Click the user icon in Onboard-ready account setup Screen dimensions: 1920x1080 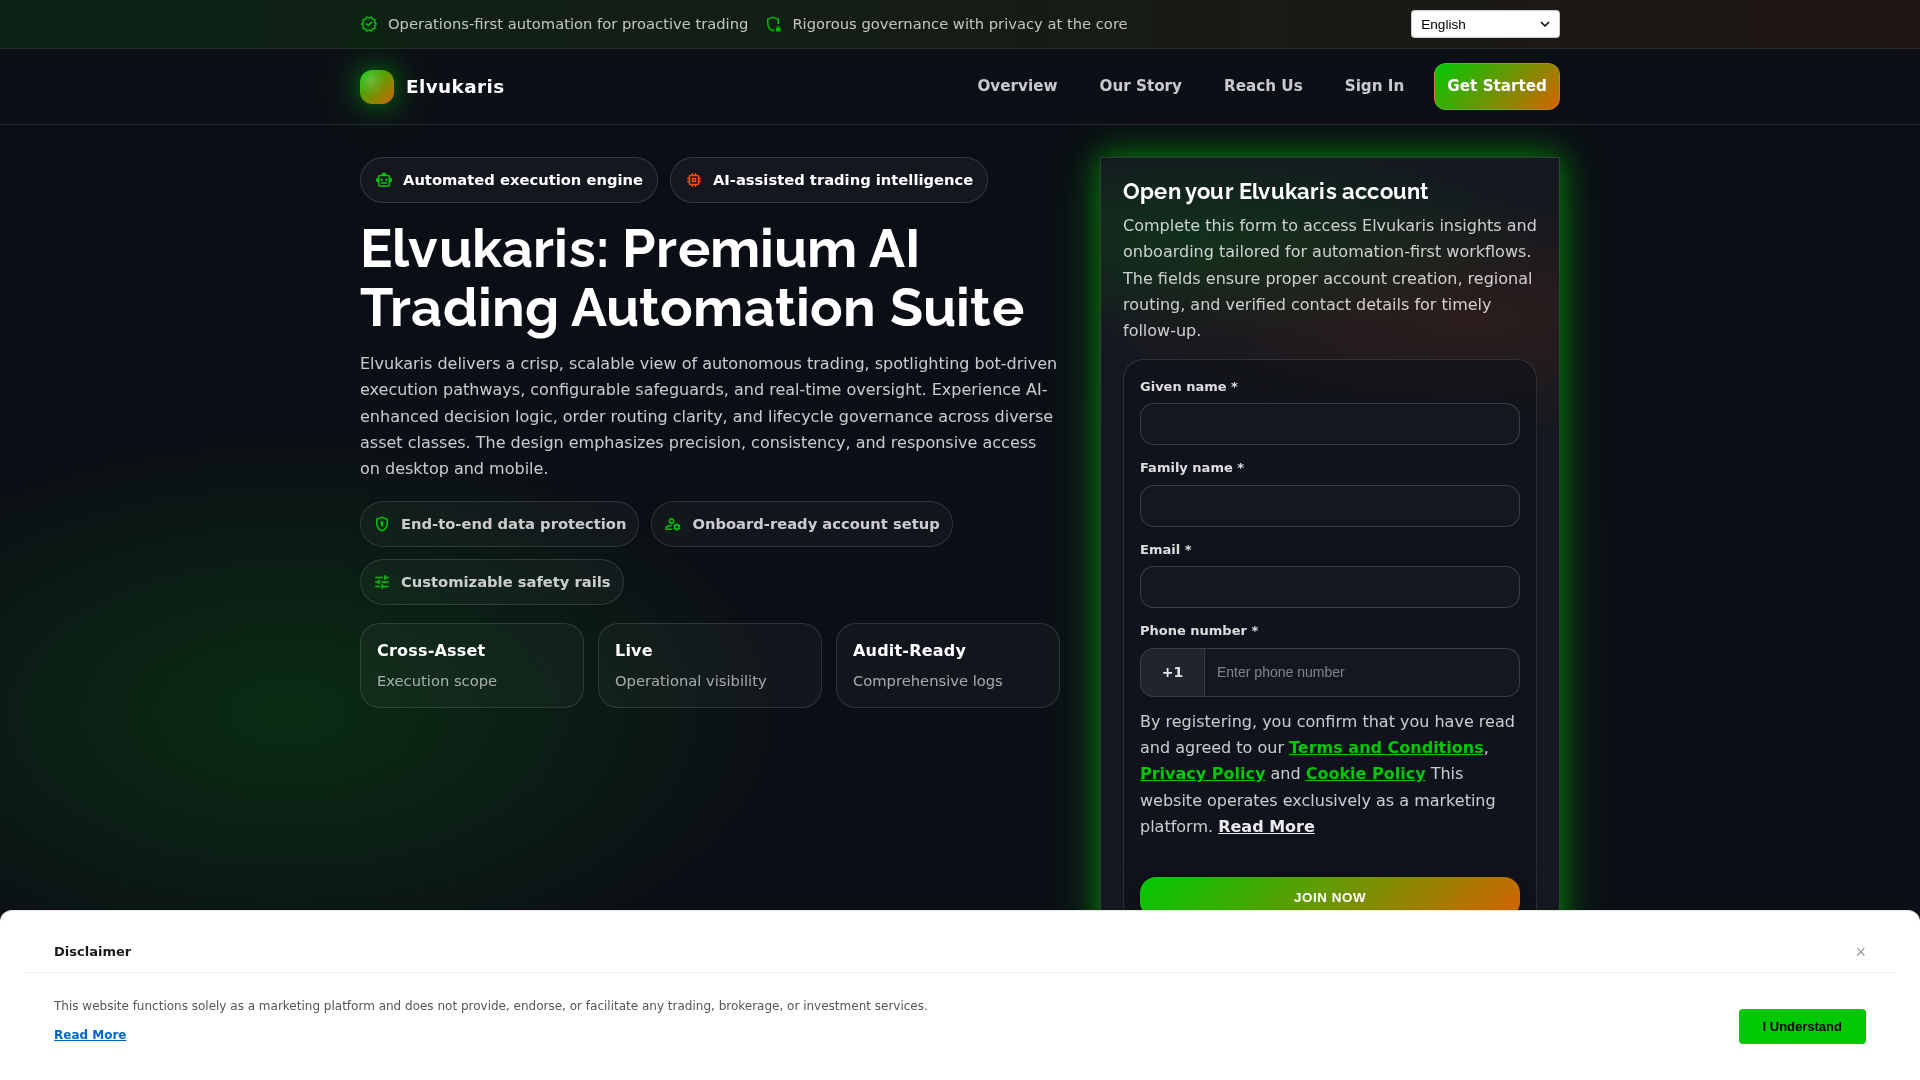673,524
